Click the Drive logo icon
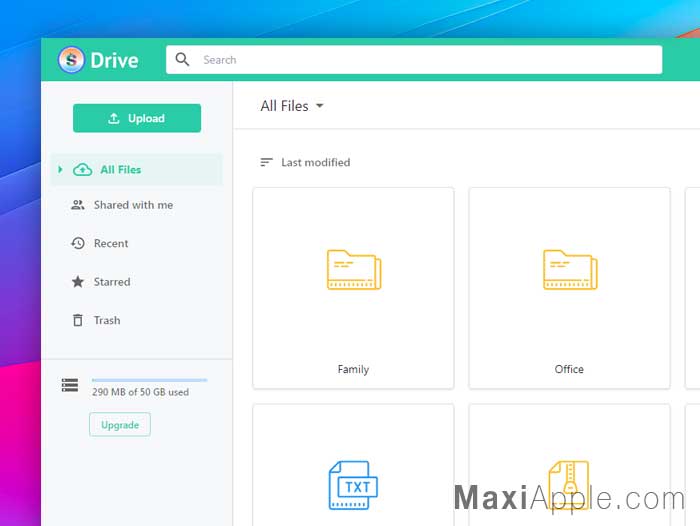This screenshot has height=526, width=700. (71, 59)
